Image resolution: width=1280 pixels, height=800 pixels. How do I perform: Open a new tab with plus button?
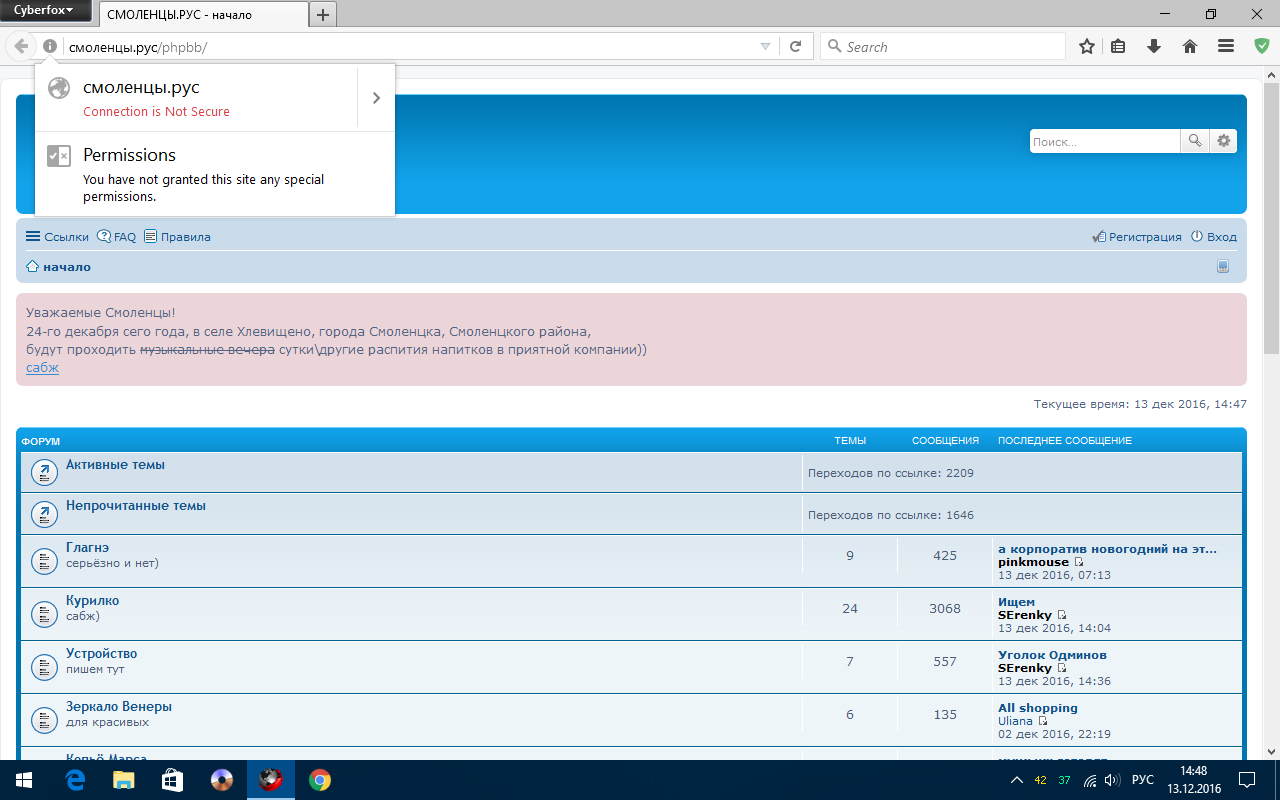(x=323, y=15)
